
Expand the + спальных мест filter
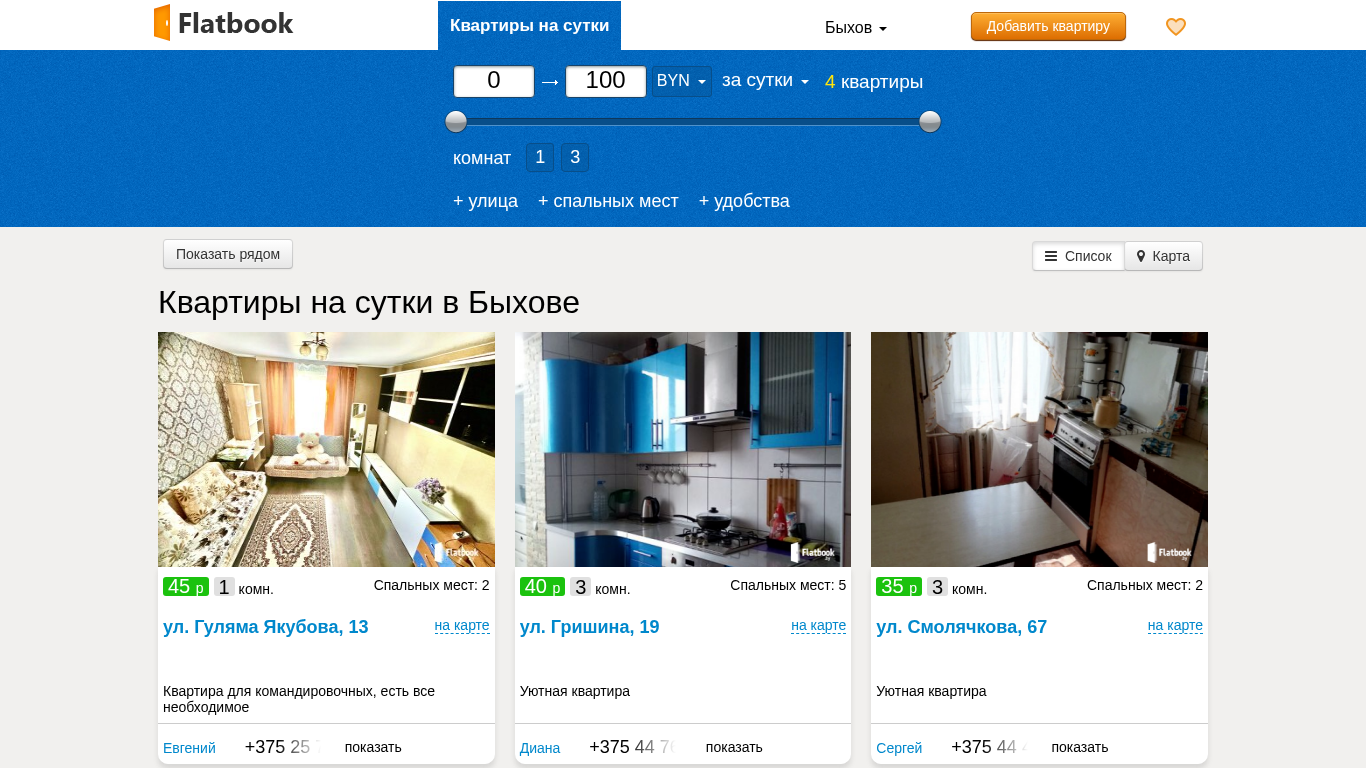[x=608, y=201]
